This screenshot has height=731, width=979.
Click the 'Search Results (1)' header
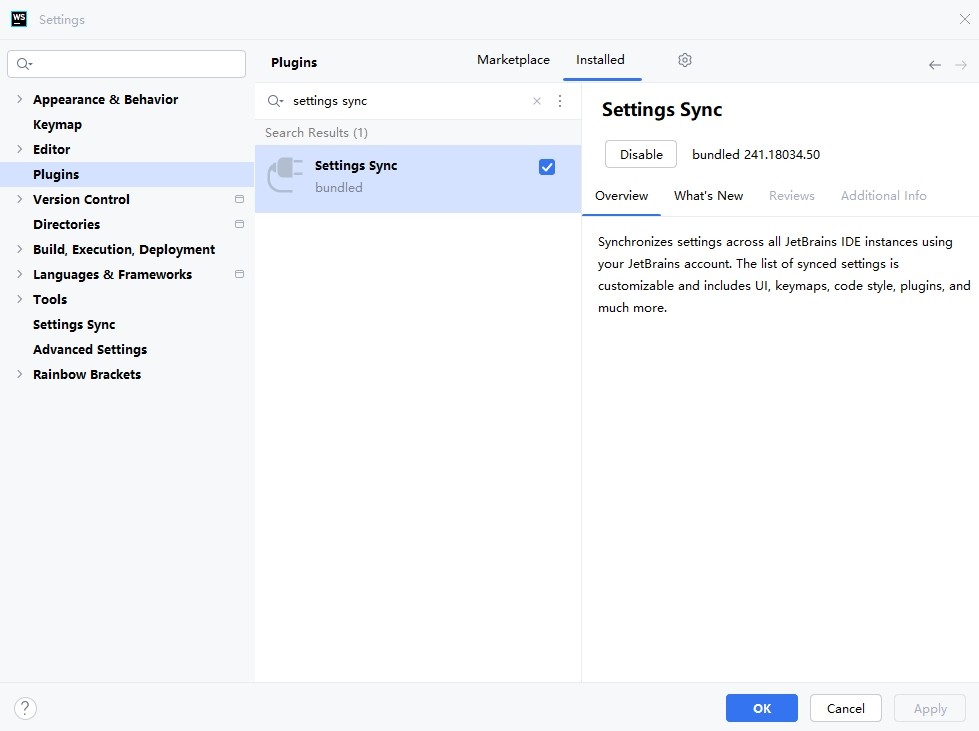click(316, 132)
